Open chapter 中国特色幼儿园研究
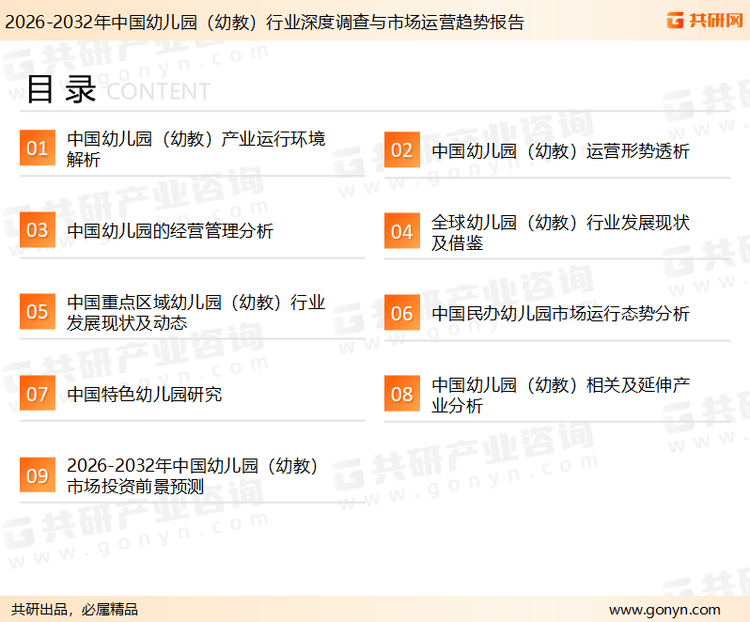750x622 pixels. pyautogui.click(x=145, y=394)
